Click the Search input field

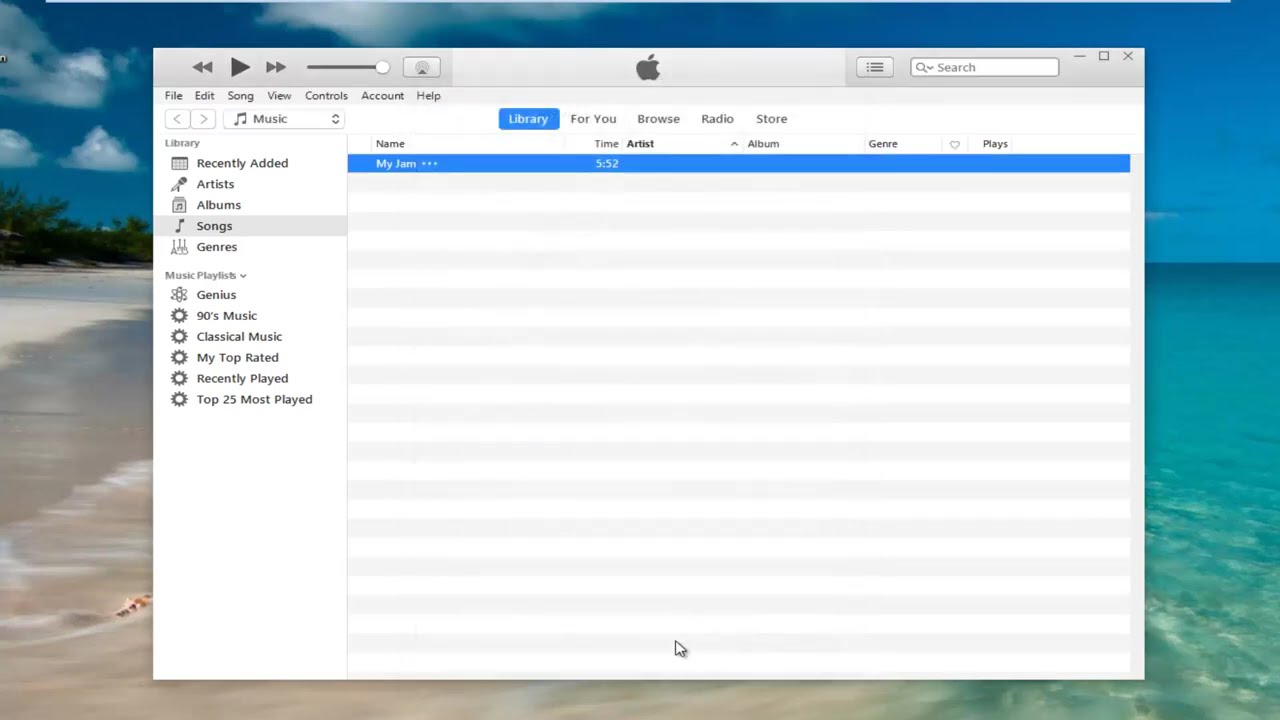[x=985, y=67]
